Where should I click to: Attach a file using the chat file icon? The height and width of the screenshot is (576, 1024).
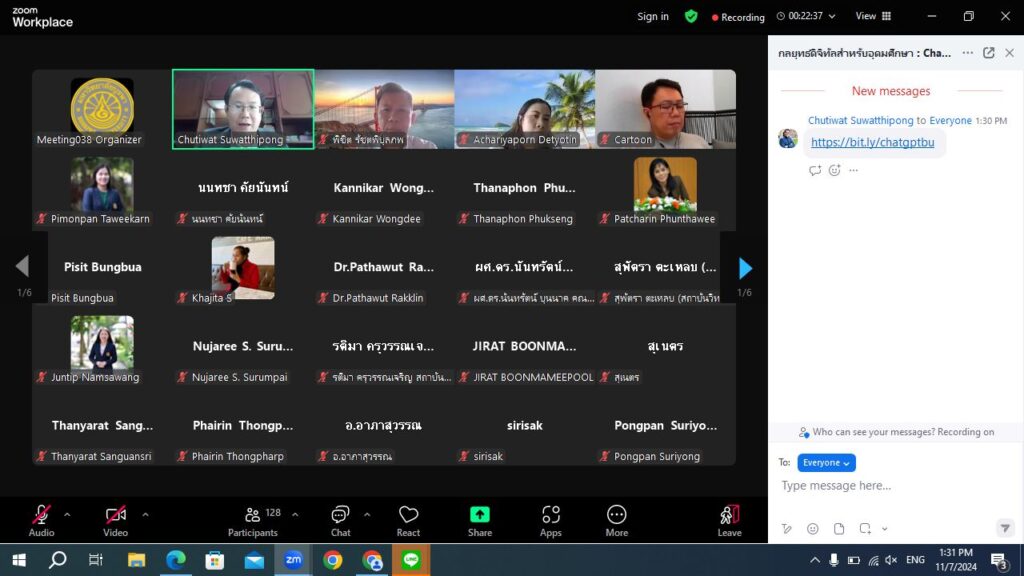[839, 529]
